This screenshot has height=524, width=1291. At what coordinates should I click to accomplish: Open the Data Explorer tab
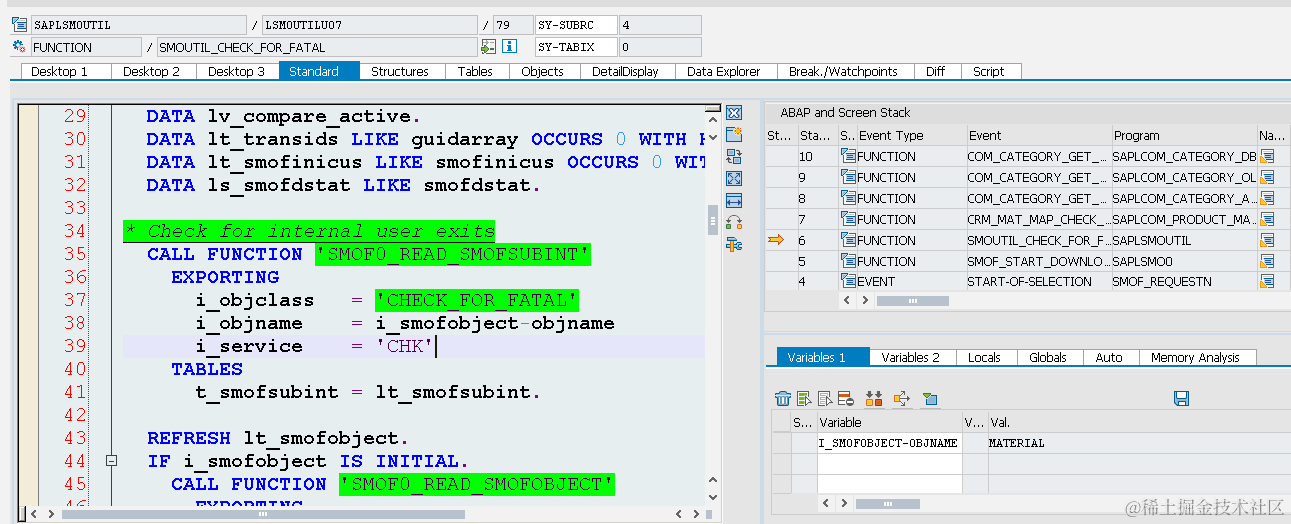(724, 71)
